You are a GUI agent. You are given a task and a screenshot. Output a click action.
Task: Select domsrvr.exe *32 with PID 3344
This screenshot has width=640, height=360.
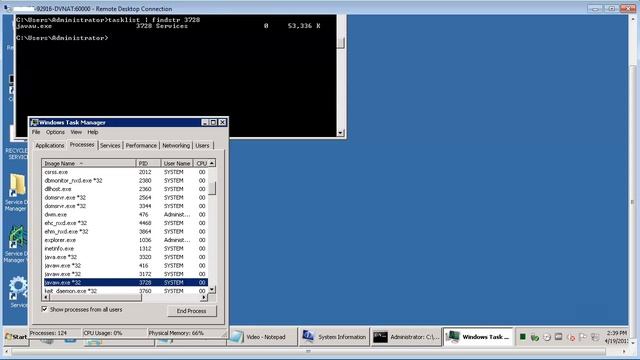tap(125, 206)
